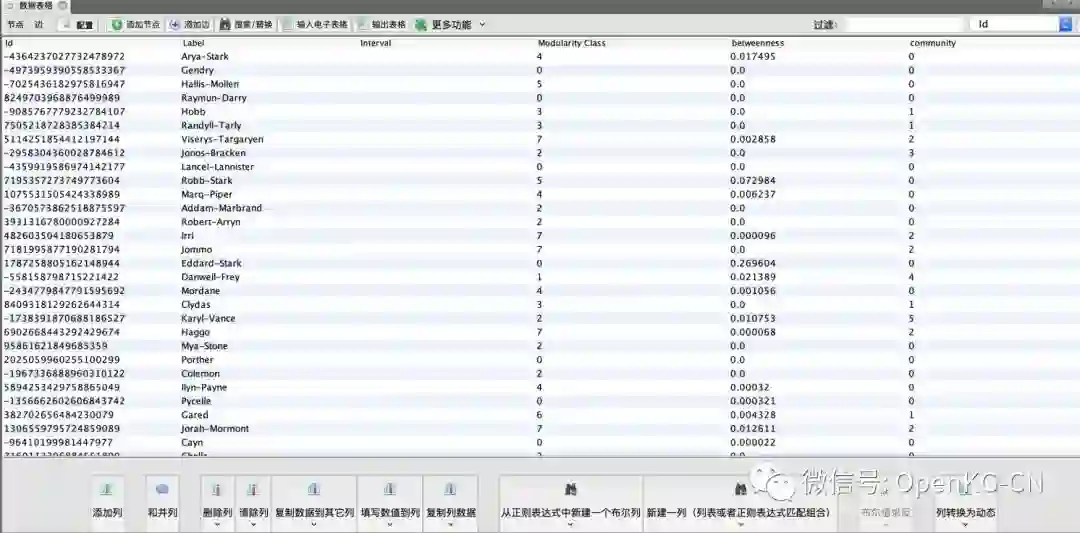
Task: Click the 添加边 (add edge) icon button
Action: 189,25
